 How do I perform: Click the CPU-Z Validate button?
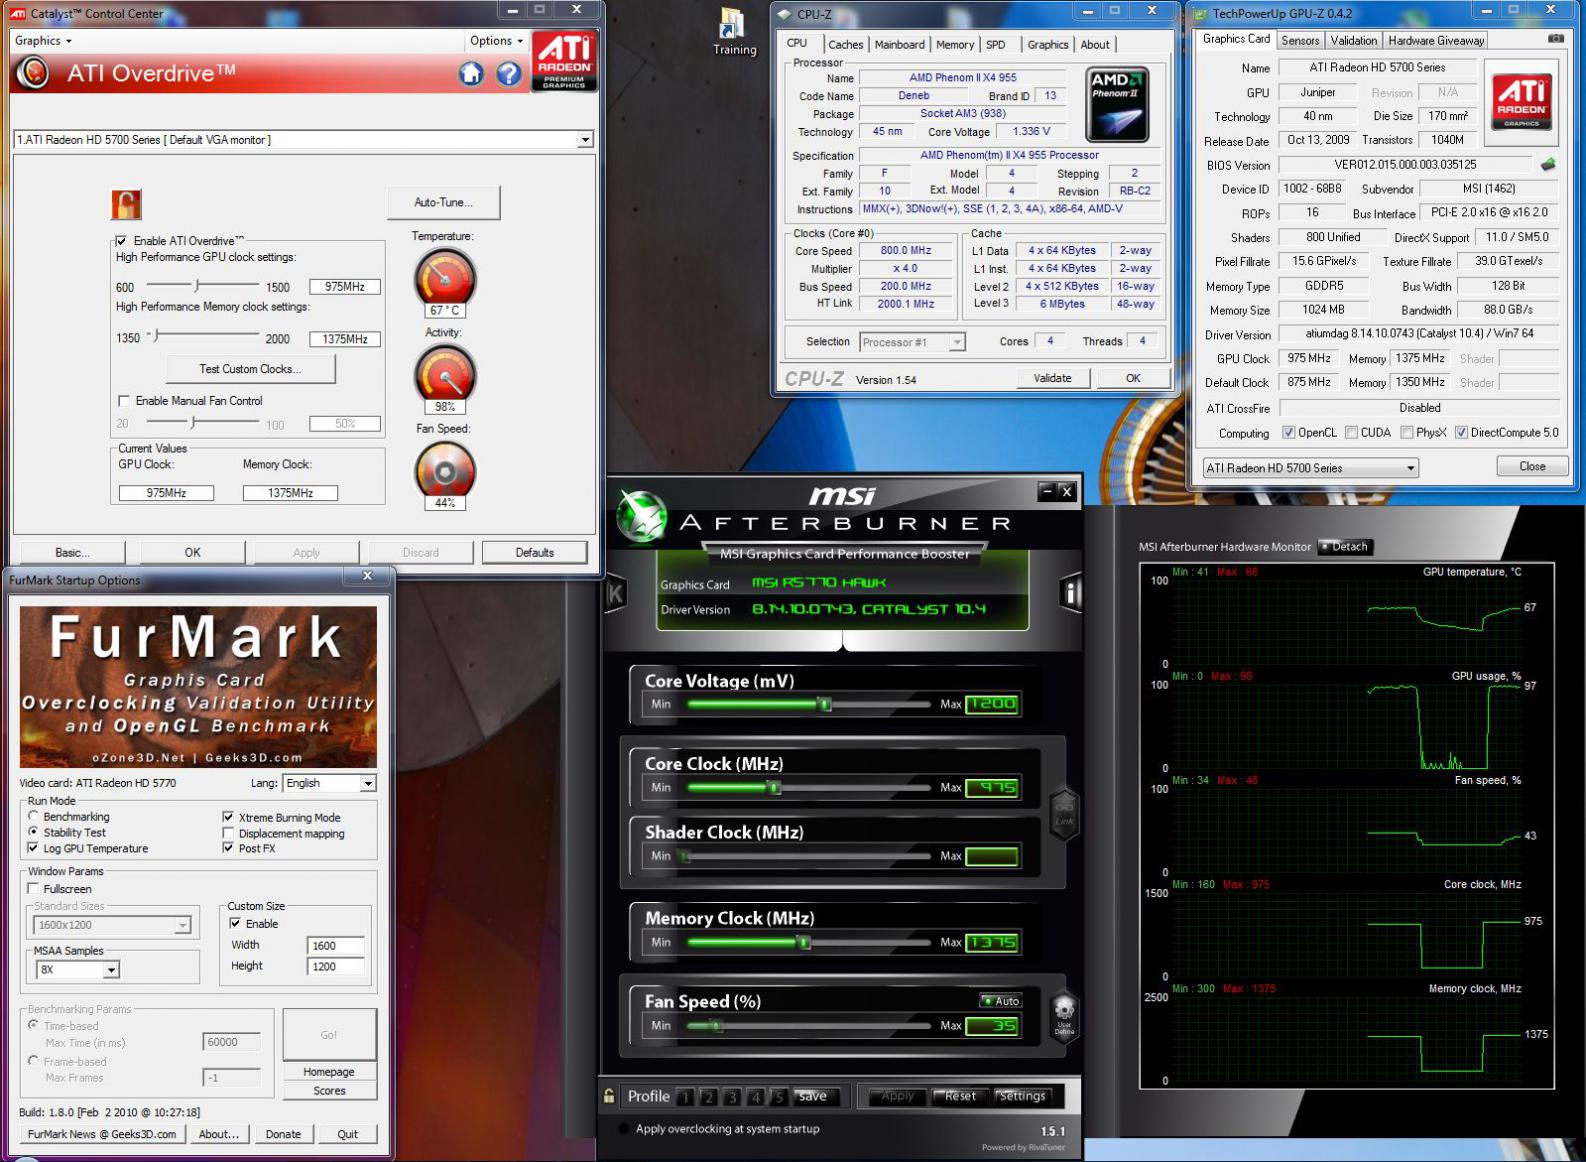point(1052,378)
